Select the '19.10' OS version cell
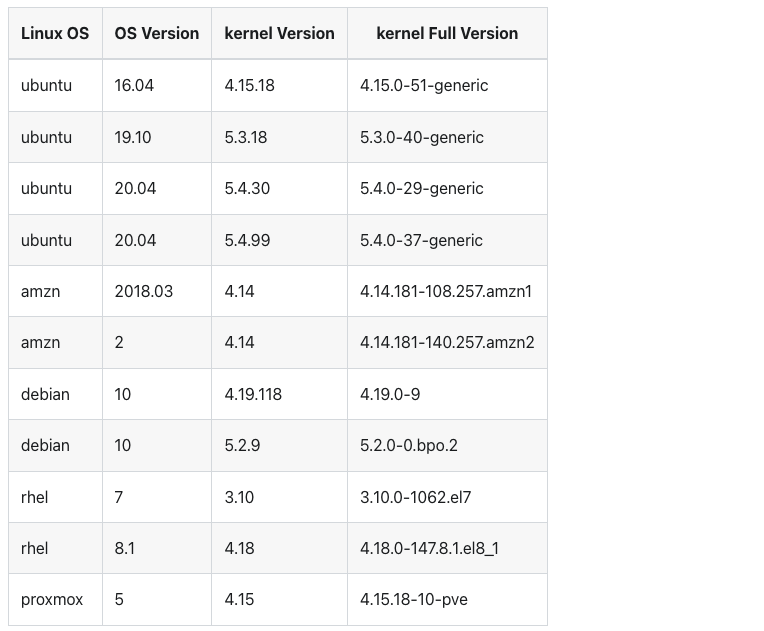Image resolution: width=764 pixels, height=631 pixels. pos(133,137)
